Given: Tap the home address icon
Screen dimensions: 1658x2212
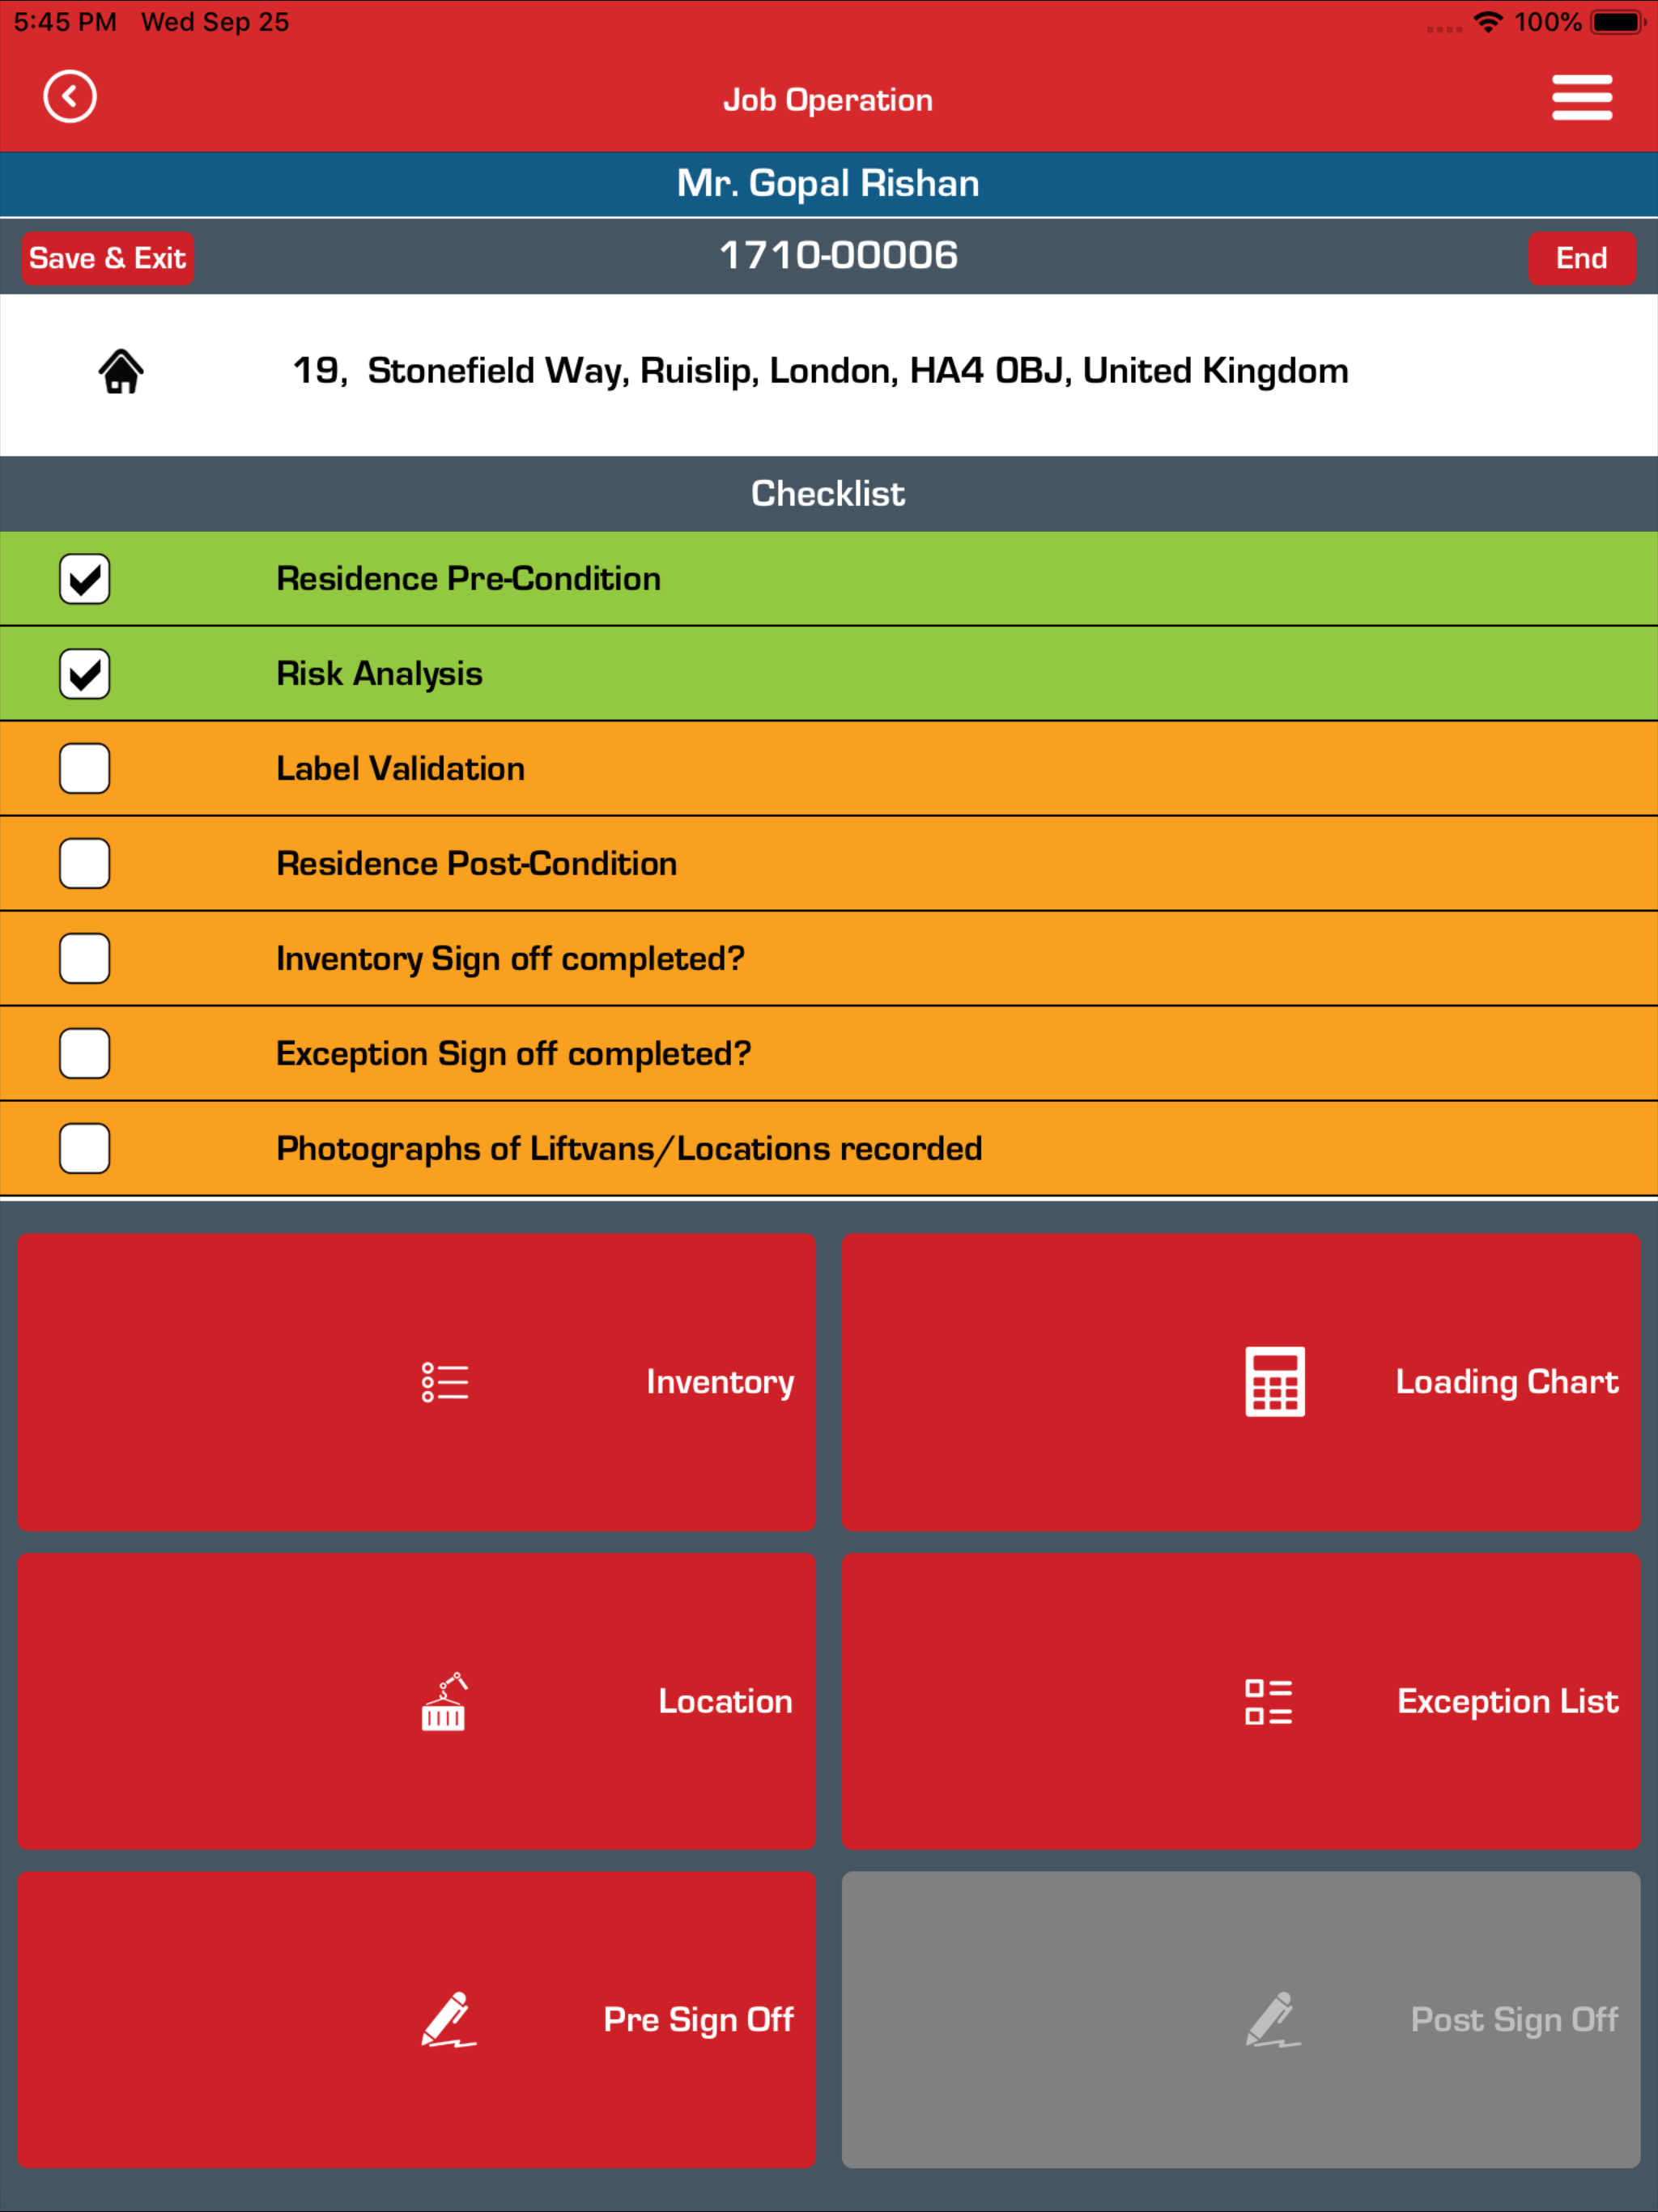Looking at the screenshot, I should click(x=121, y=372).
